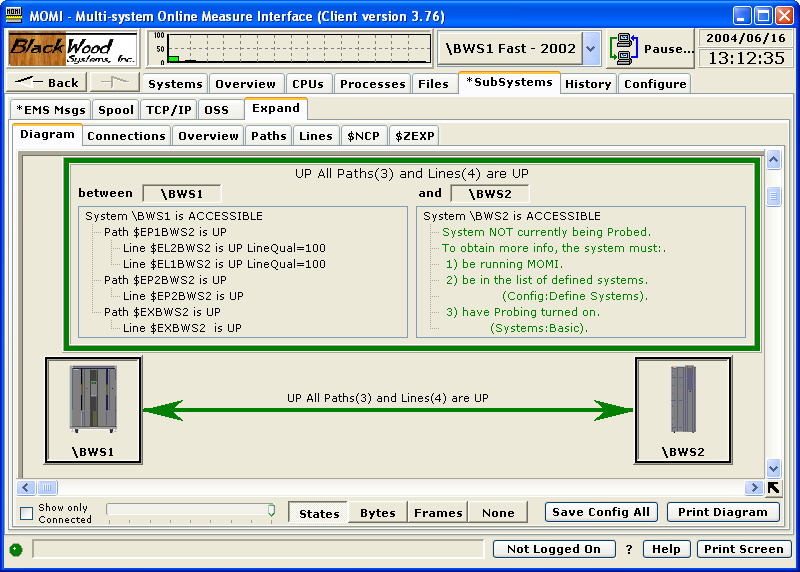The height and width of the screenshot is (572, 800).
Task: Open the History tab
Action: (588, 84)
